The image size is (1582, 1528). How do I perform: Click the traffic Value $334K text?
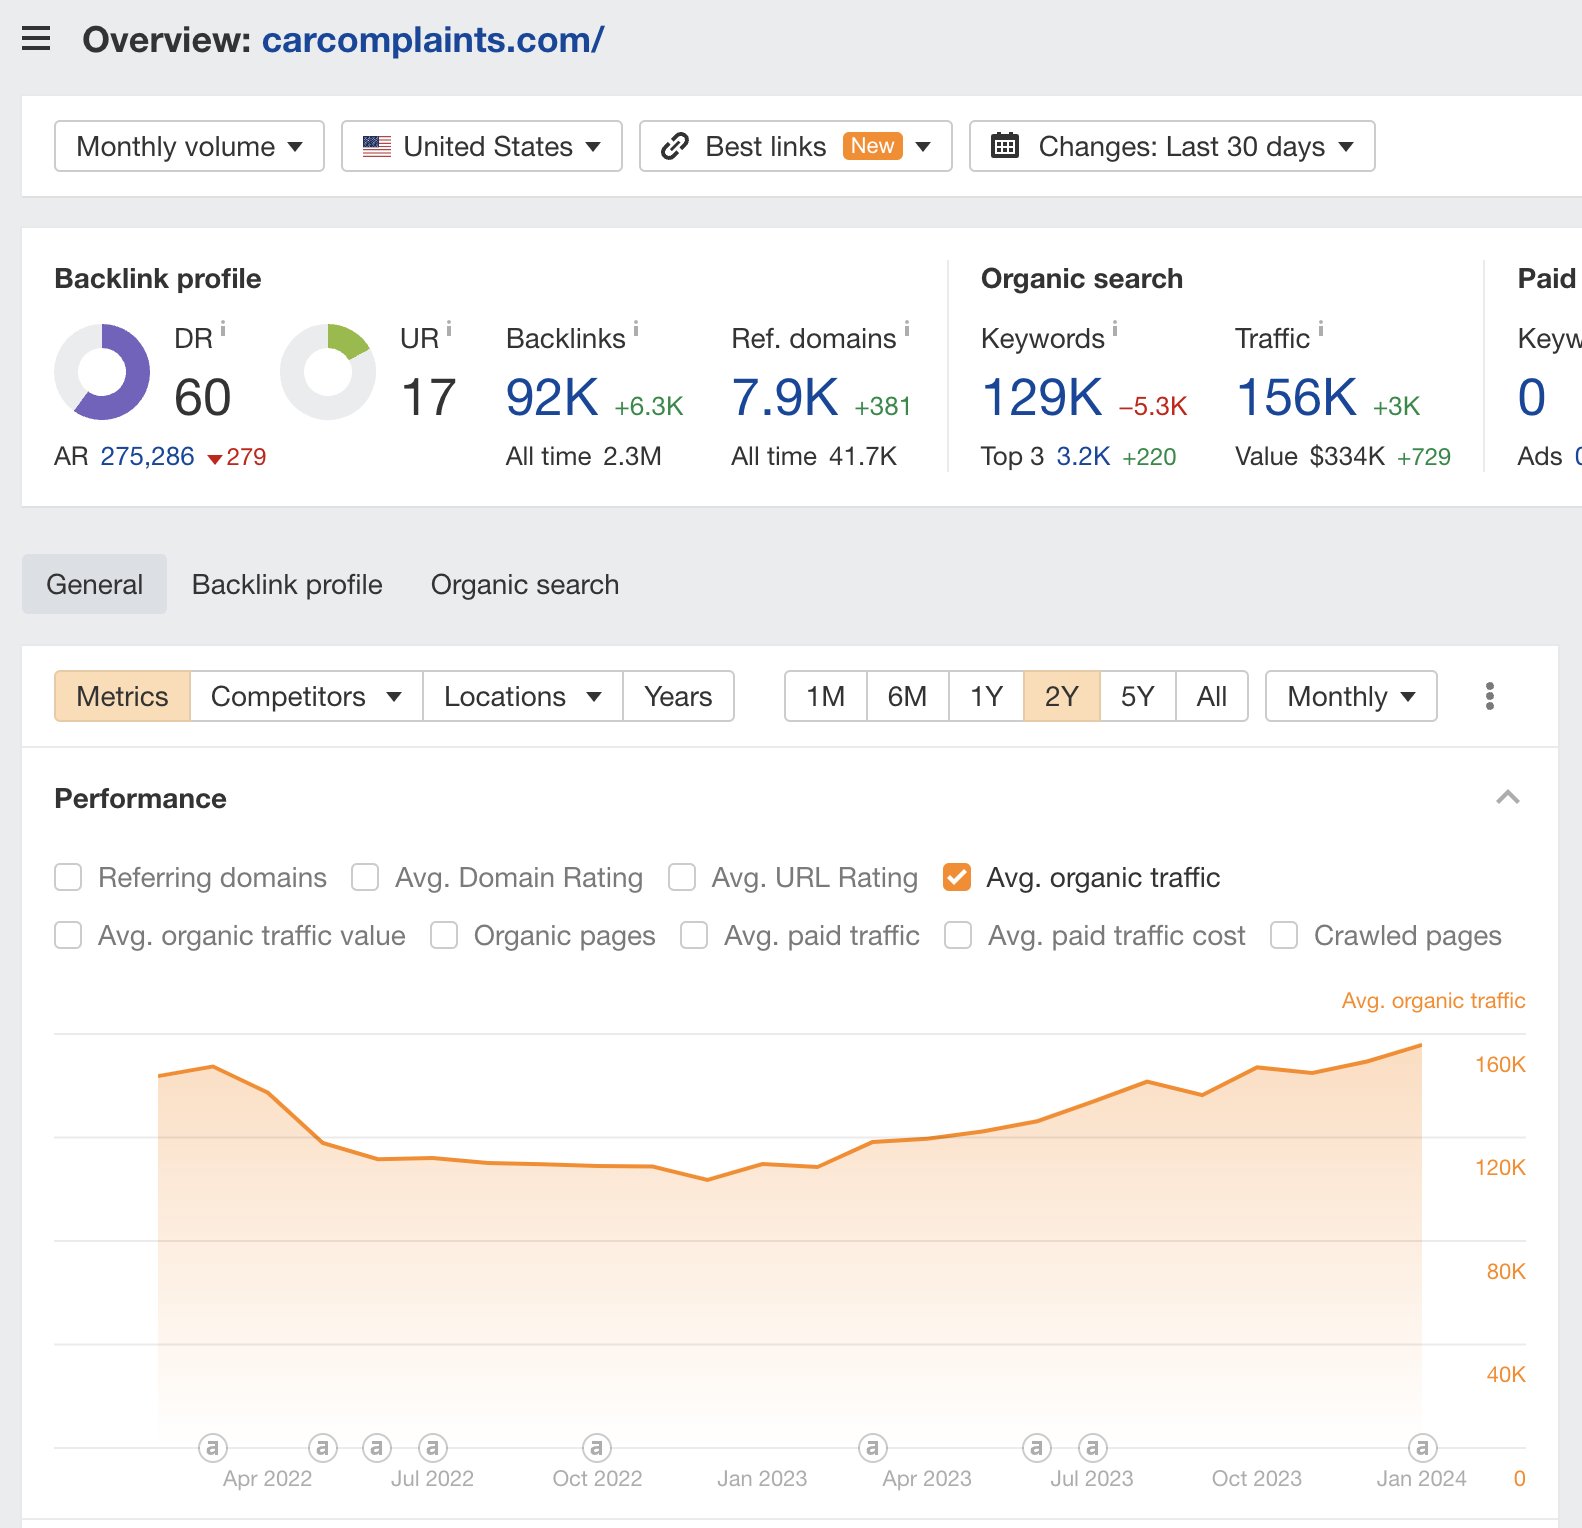click(x=1310, y=456)
